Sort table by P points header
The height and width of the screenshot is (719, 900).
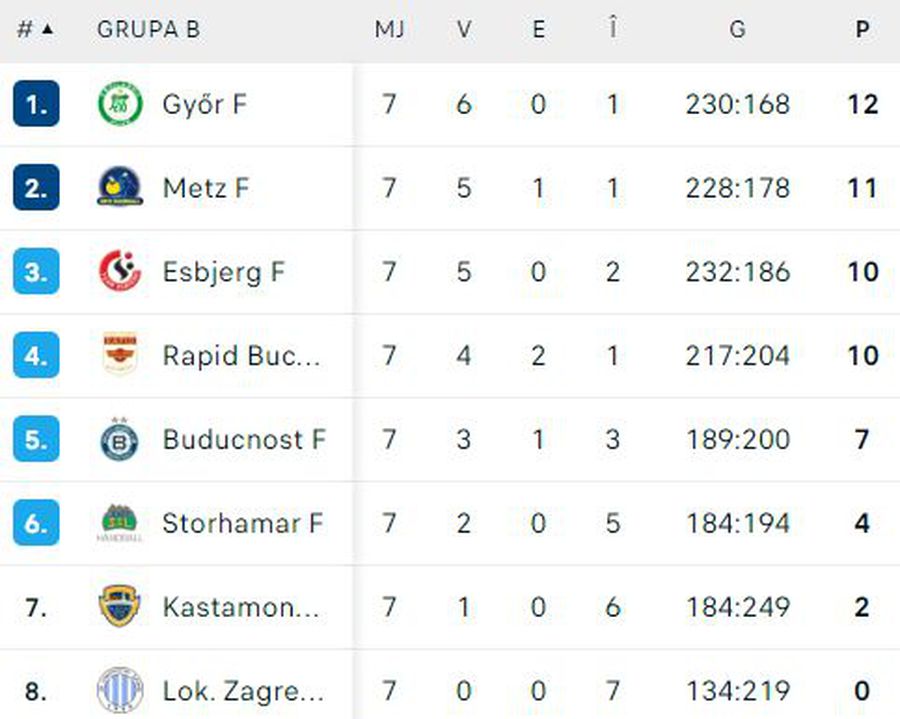point(862,29)
